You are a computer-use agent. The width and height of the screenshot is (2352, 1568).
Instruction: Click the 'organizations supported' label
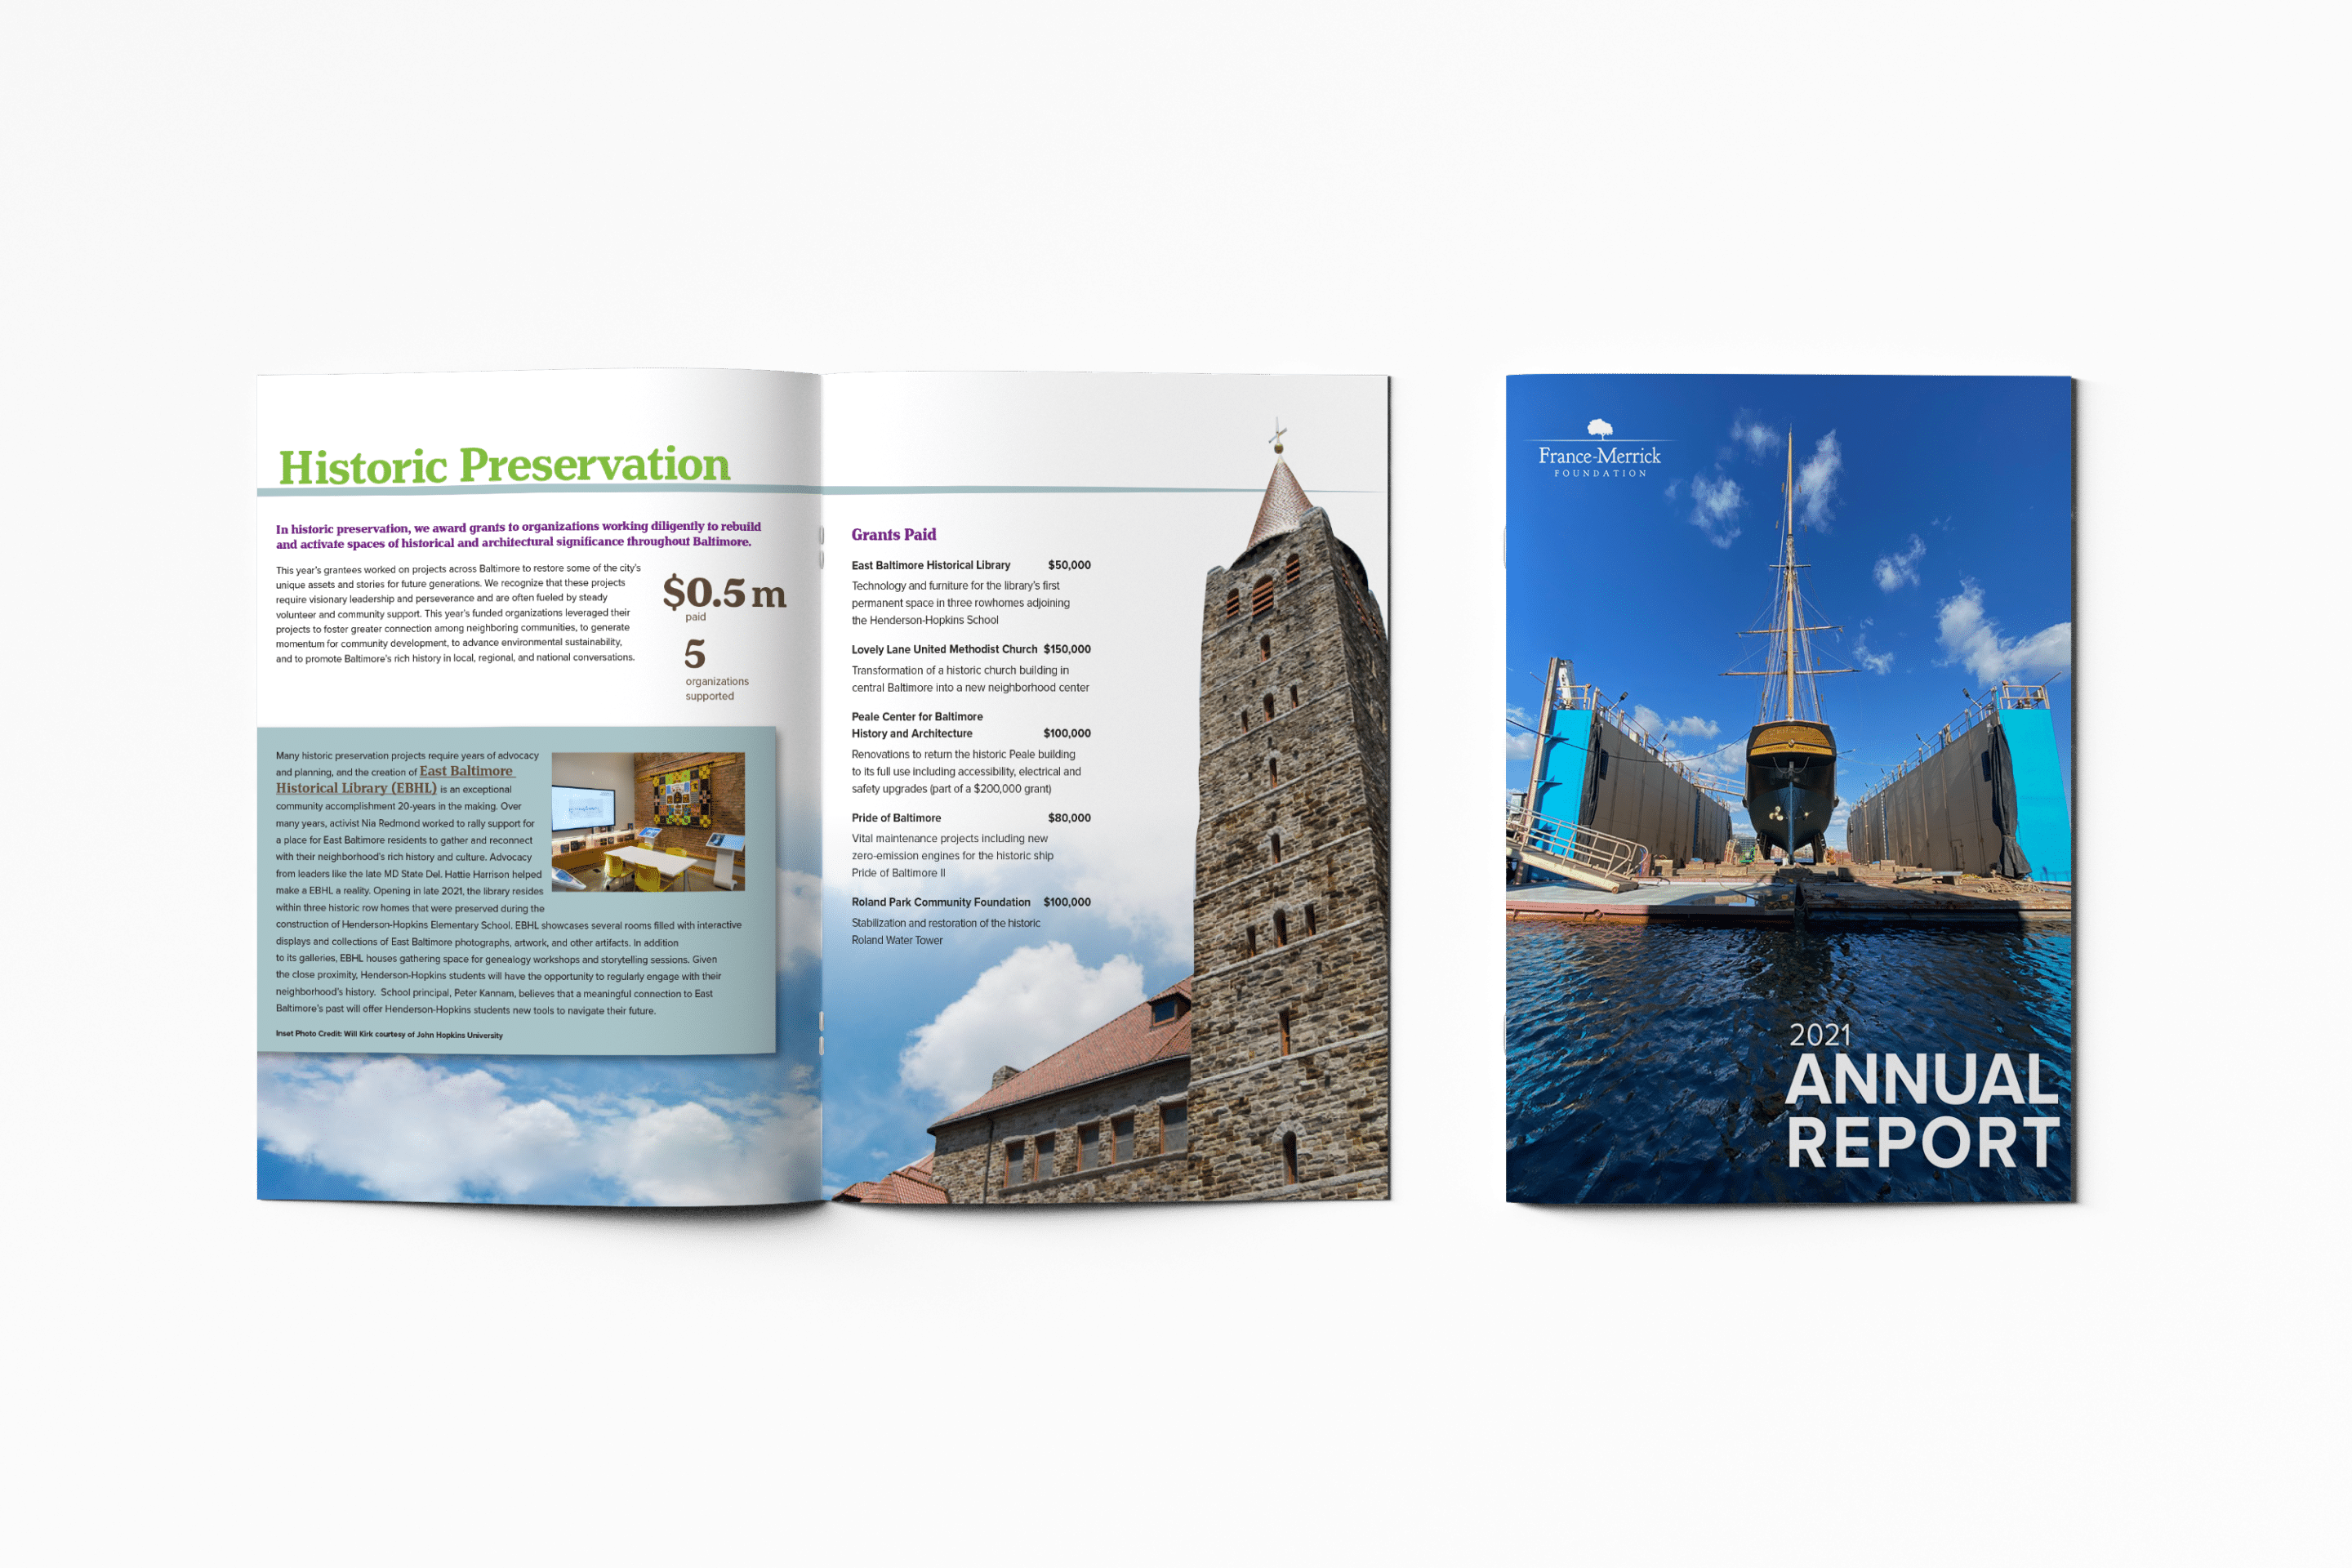pyautogui.click(x=716, y=689)
